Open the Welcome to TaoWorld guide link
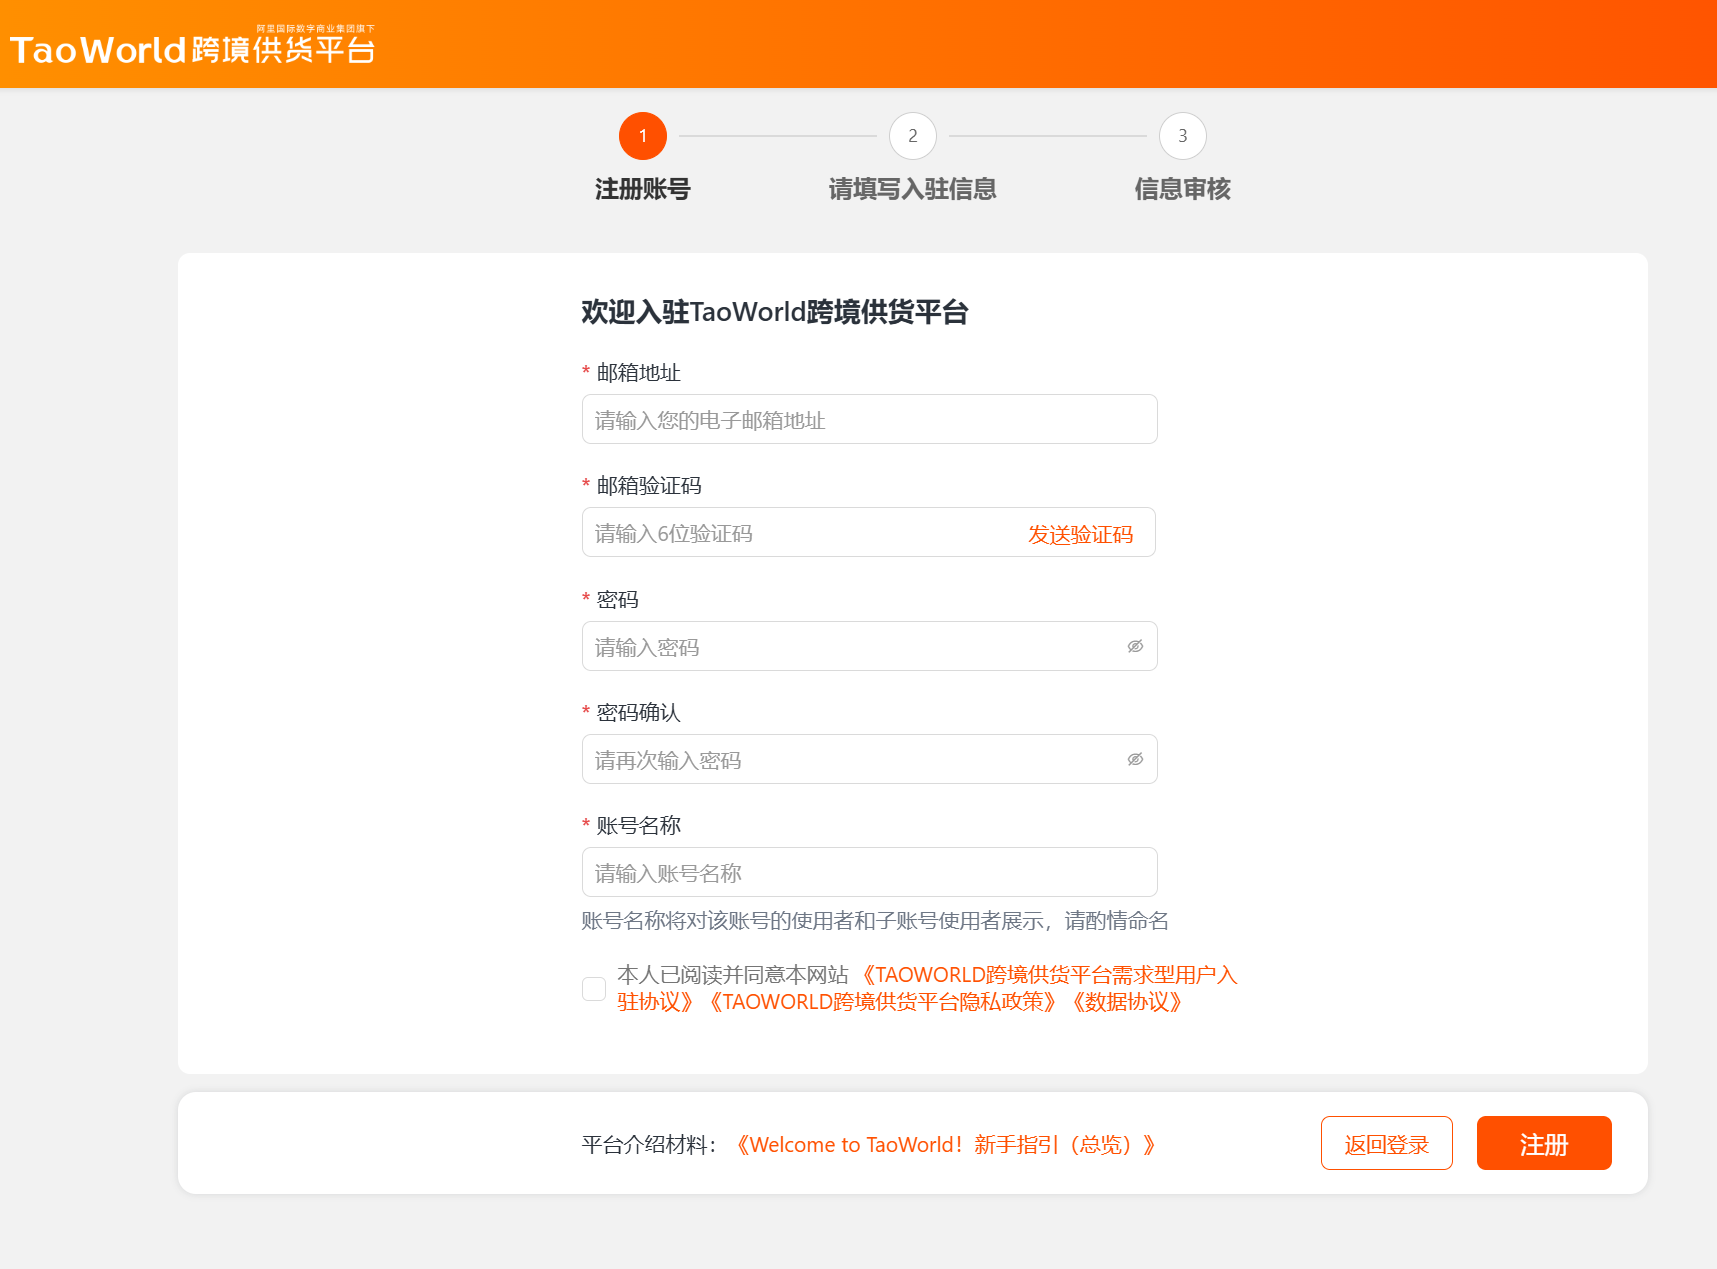The image size is (1717, 1269). click(x=946, y=1144)
